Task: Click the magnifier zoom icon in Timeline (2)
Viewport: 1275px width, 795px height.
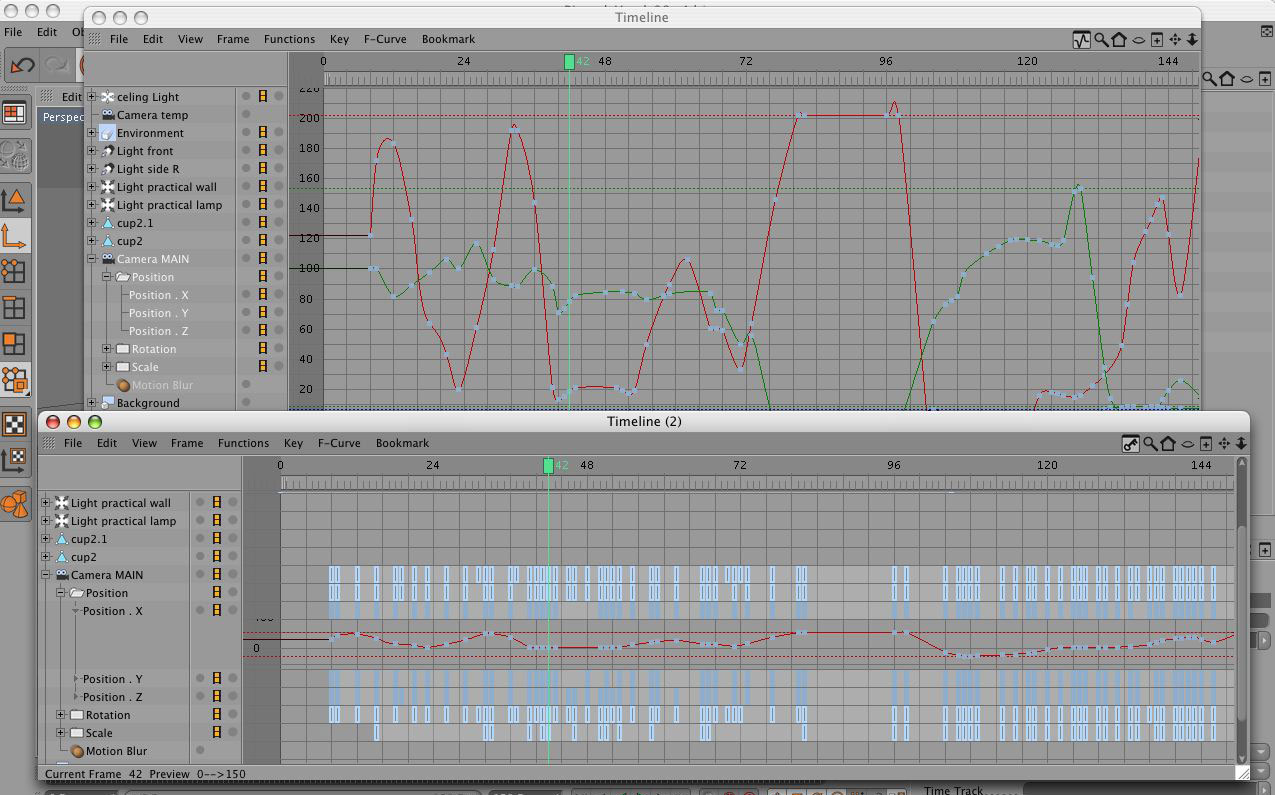Action: tap(1150, 444)
